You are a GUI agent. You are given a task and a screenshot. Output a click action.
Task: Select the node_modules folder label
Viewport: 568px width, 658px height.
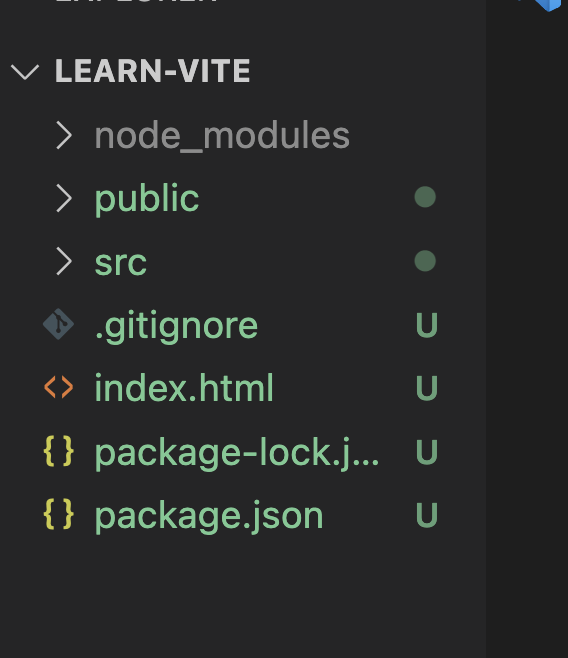tap(222, 136)
